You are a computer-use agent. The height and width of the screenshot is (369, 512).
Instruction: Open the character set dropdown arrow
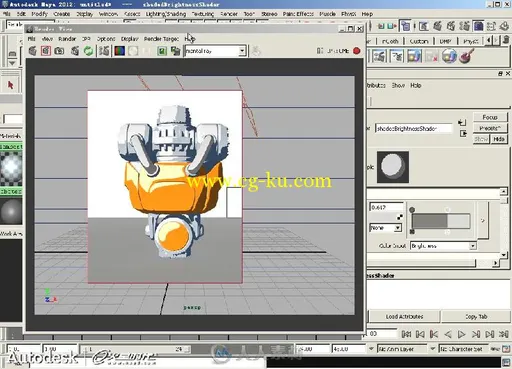point(432,349)
